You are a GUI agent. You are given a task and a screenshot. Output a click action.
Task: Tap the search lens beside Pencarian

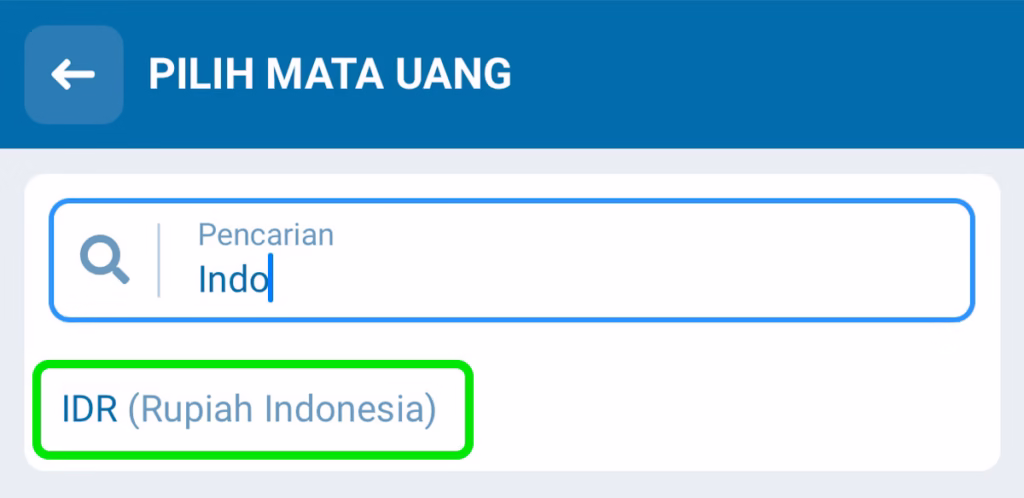104,261
